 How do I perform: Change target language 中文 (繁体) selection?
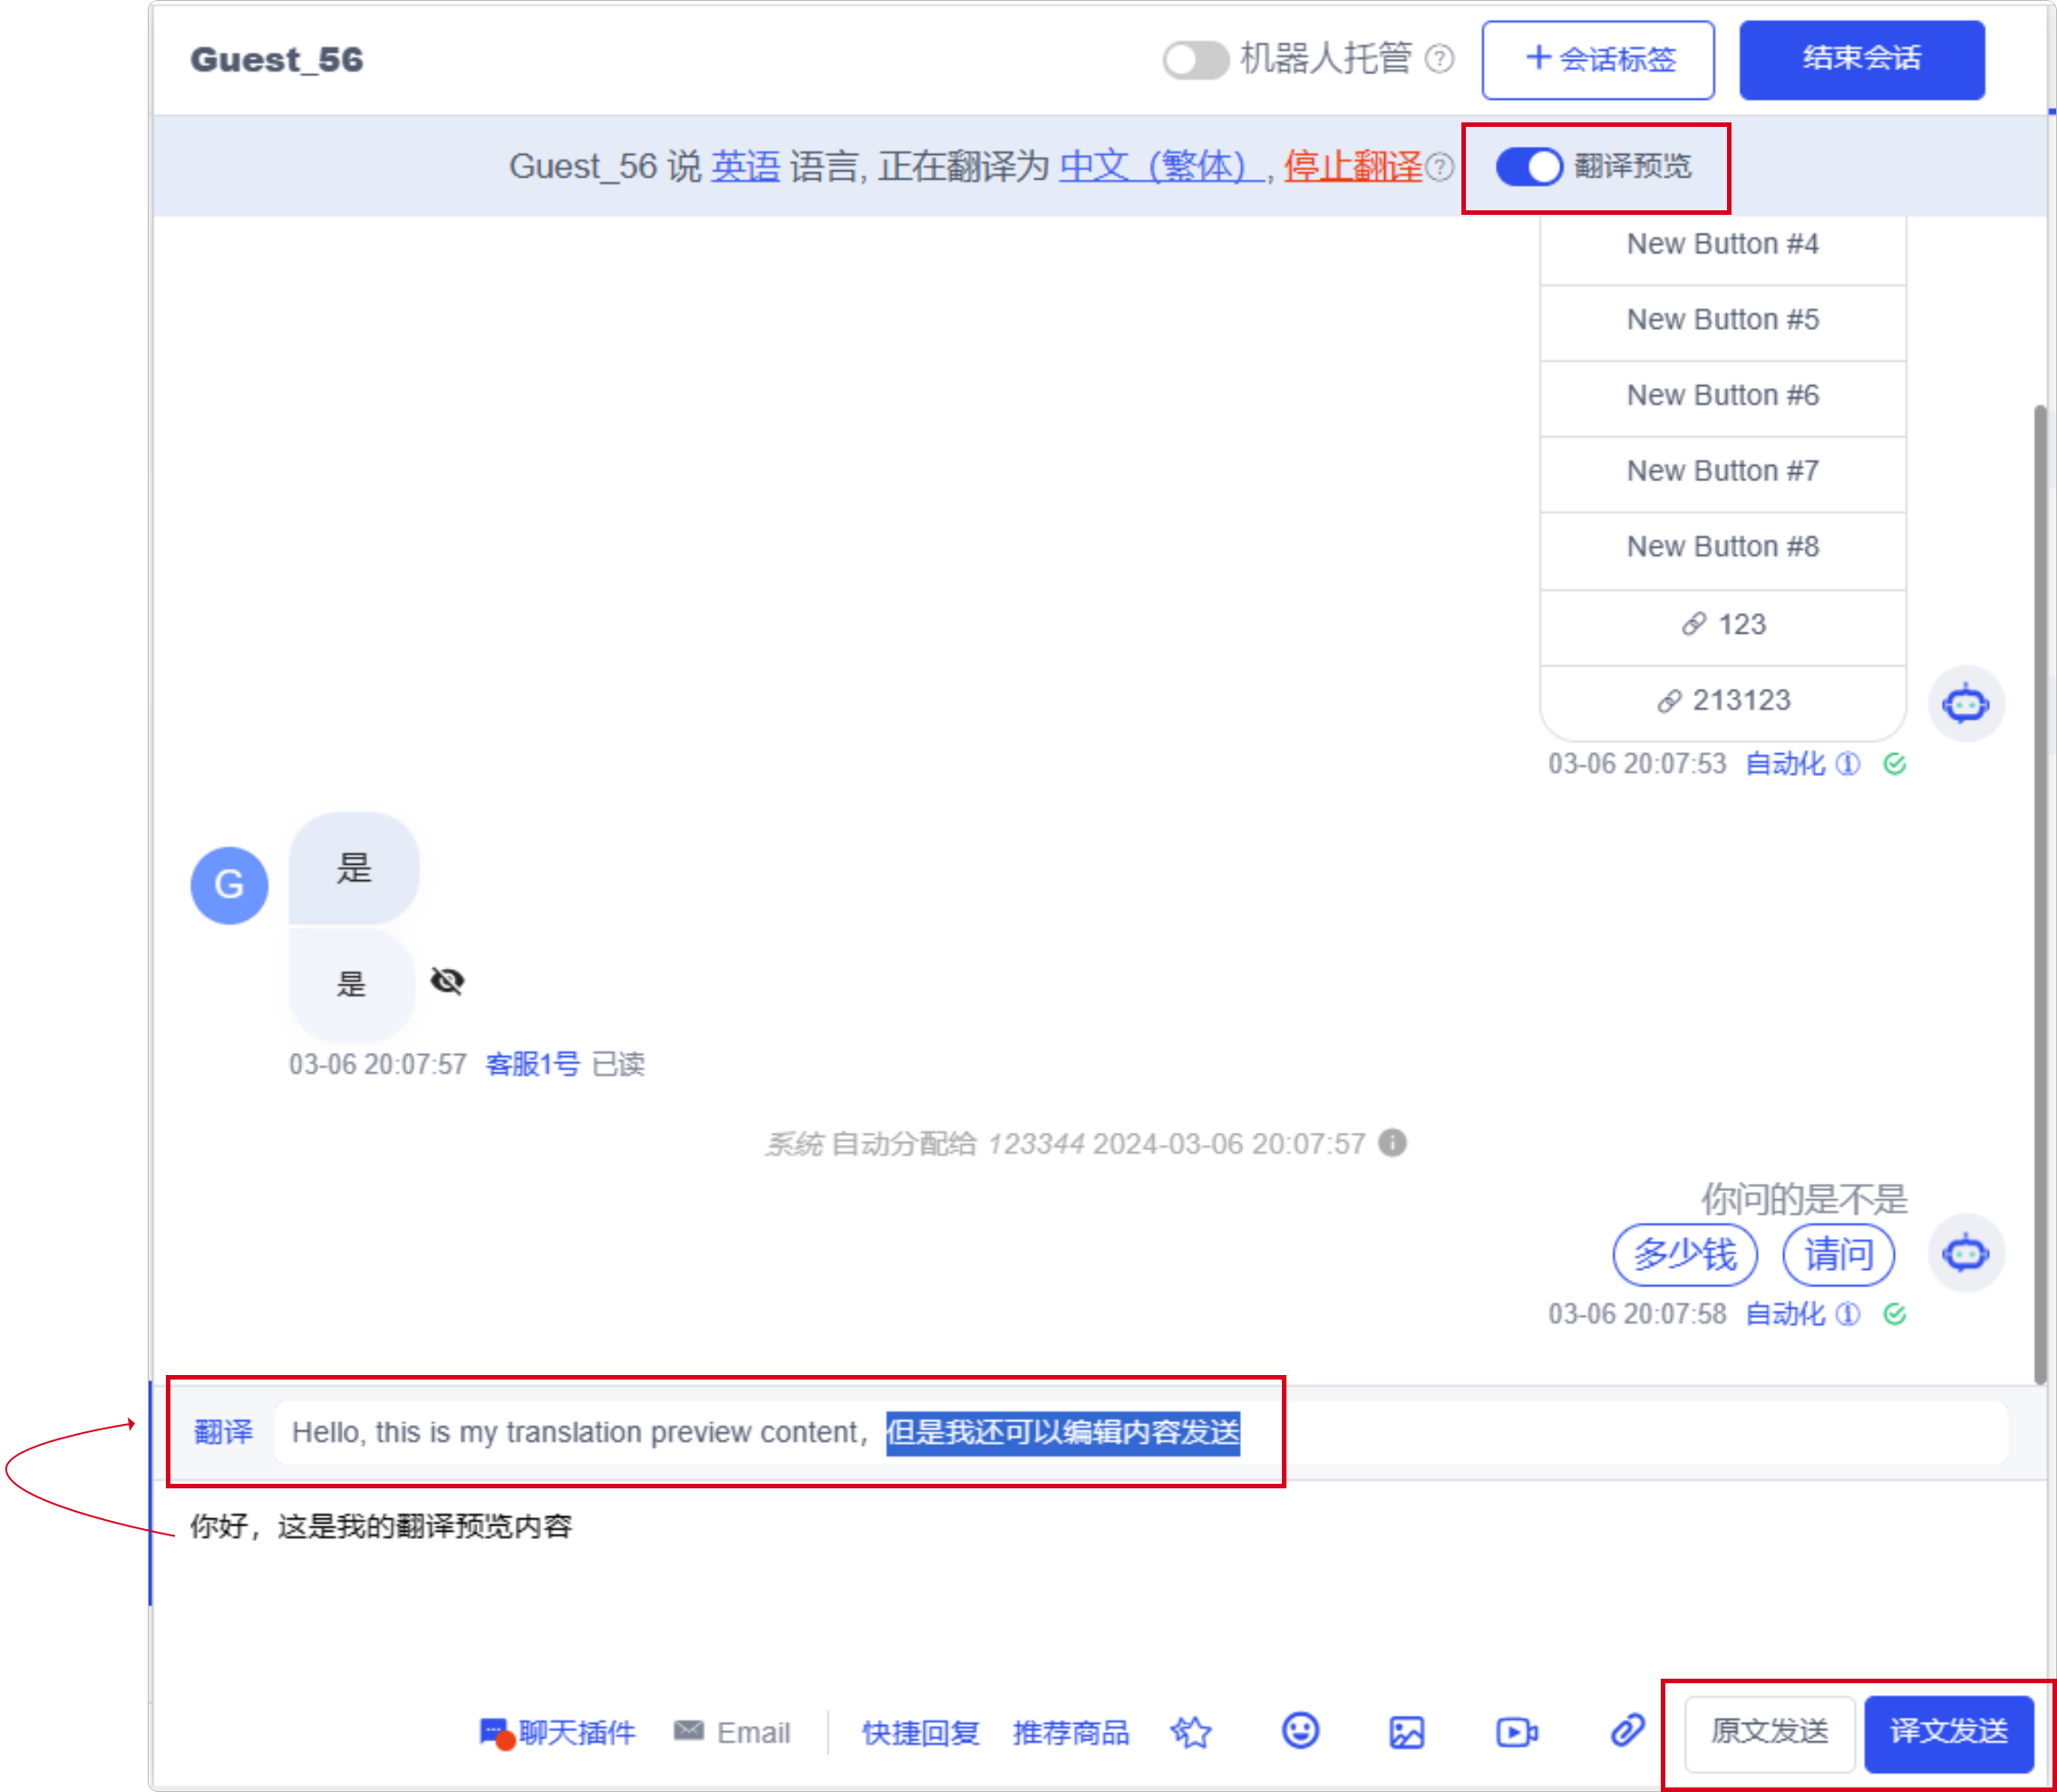[1157, 166]
